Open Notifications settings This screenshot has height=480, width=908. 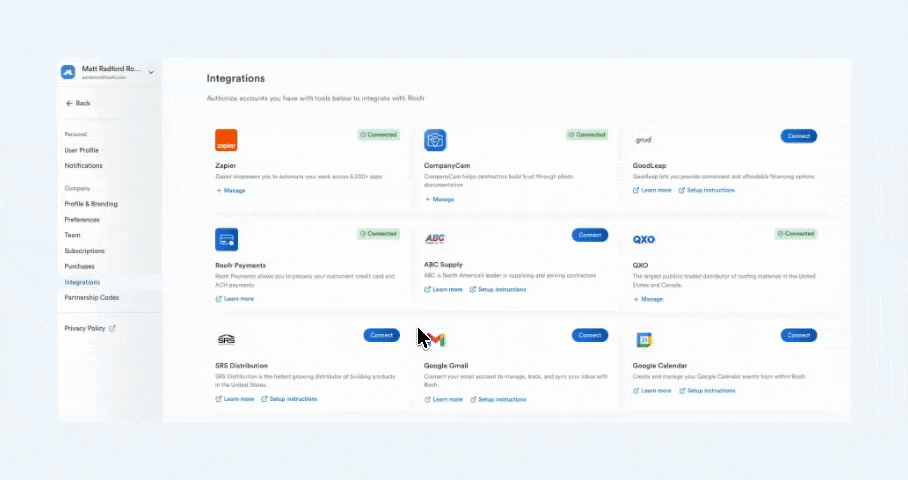(83, 166)
